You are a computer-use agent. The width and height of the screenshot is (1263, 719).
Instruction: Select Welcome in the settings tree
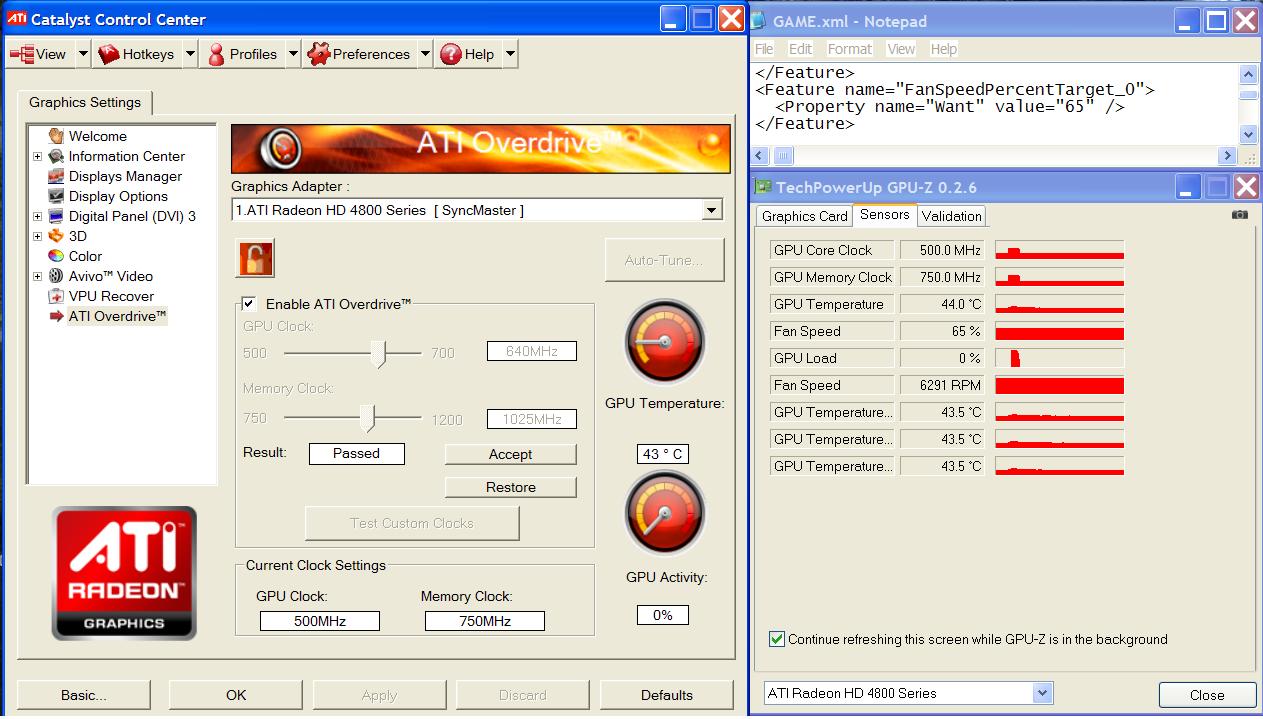97,136
